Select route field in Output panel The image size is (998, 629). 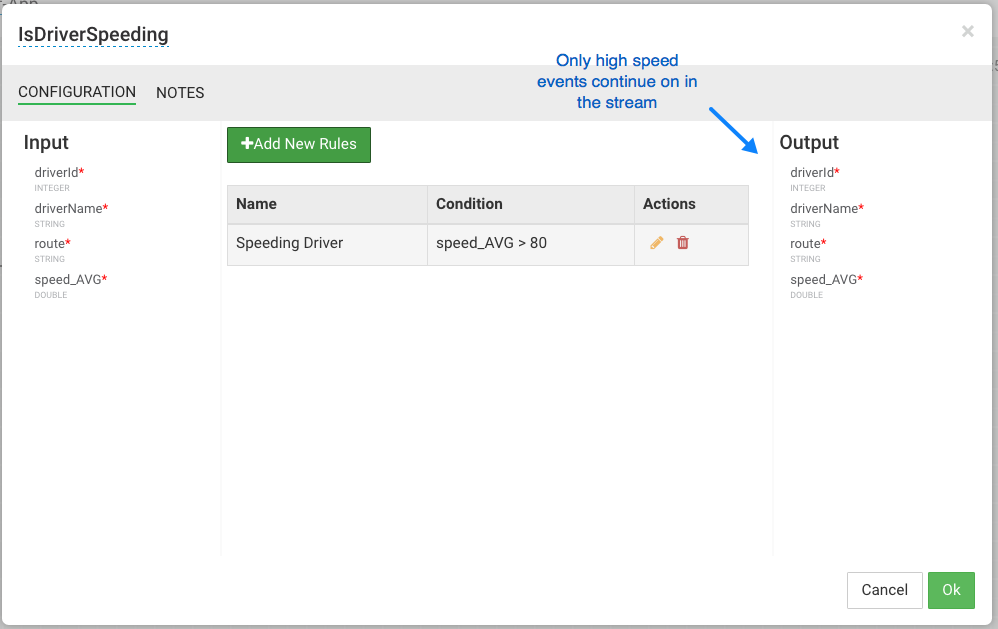[x=805, y=244]
